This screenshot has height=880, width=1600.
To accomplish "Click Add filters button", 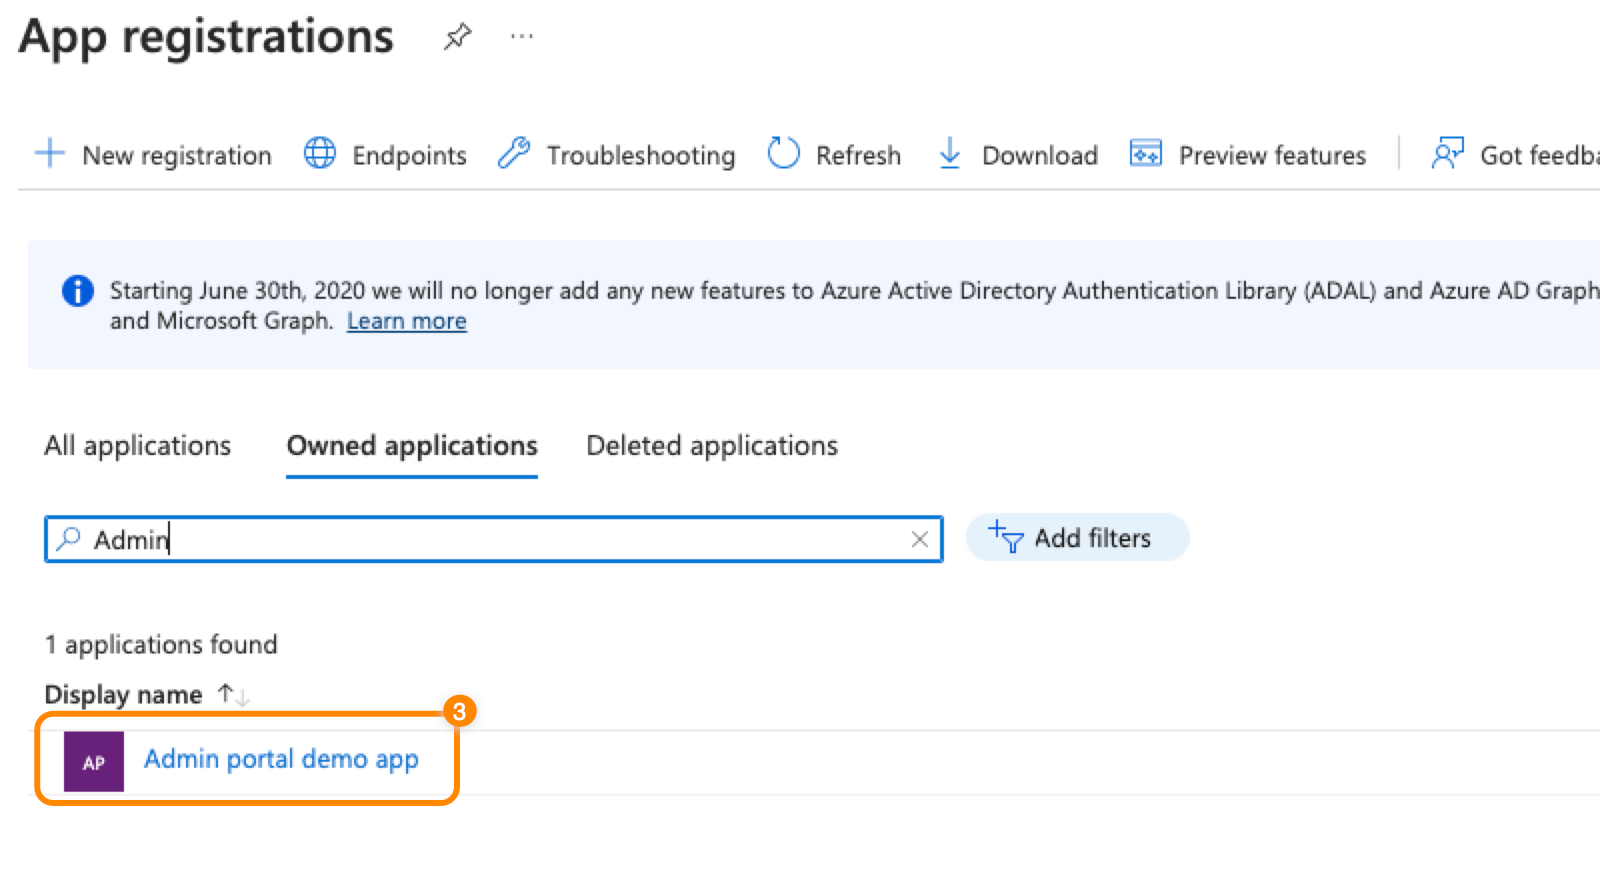I will [1077, 538].
